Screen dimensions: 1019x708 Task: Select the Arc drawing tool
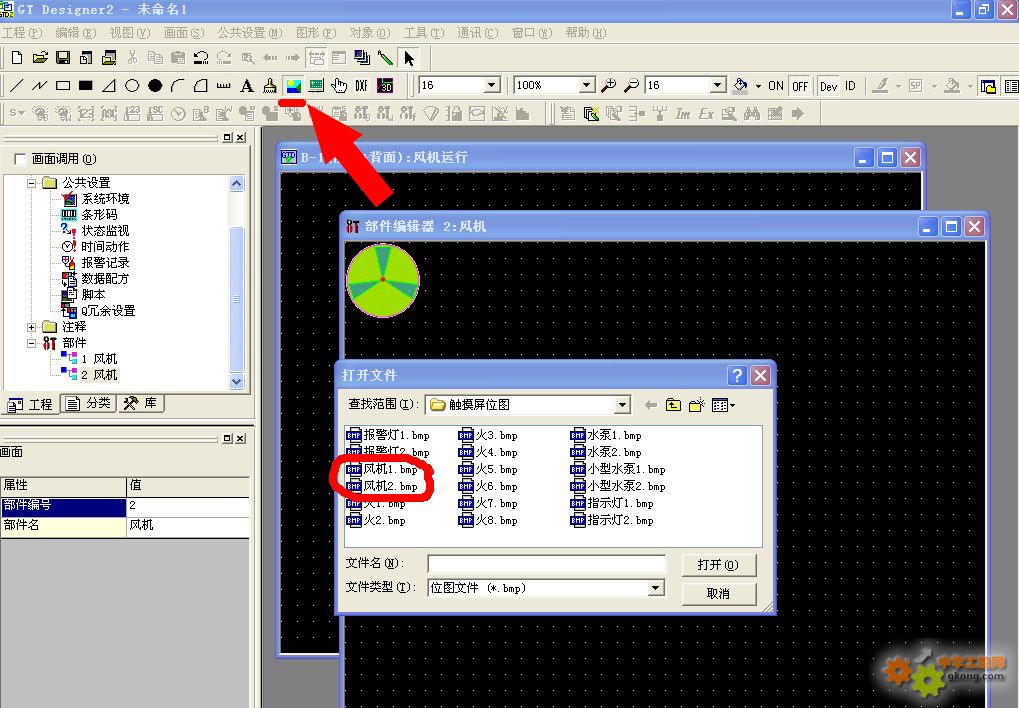coord(177,85)
